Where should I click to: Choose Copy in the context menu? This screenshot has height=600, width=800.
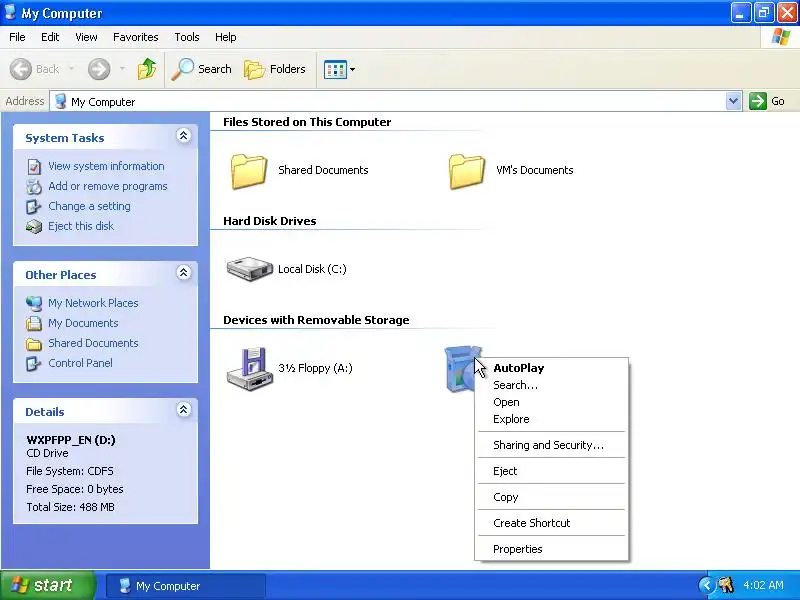552,497
